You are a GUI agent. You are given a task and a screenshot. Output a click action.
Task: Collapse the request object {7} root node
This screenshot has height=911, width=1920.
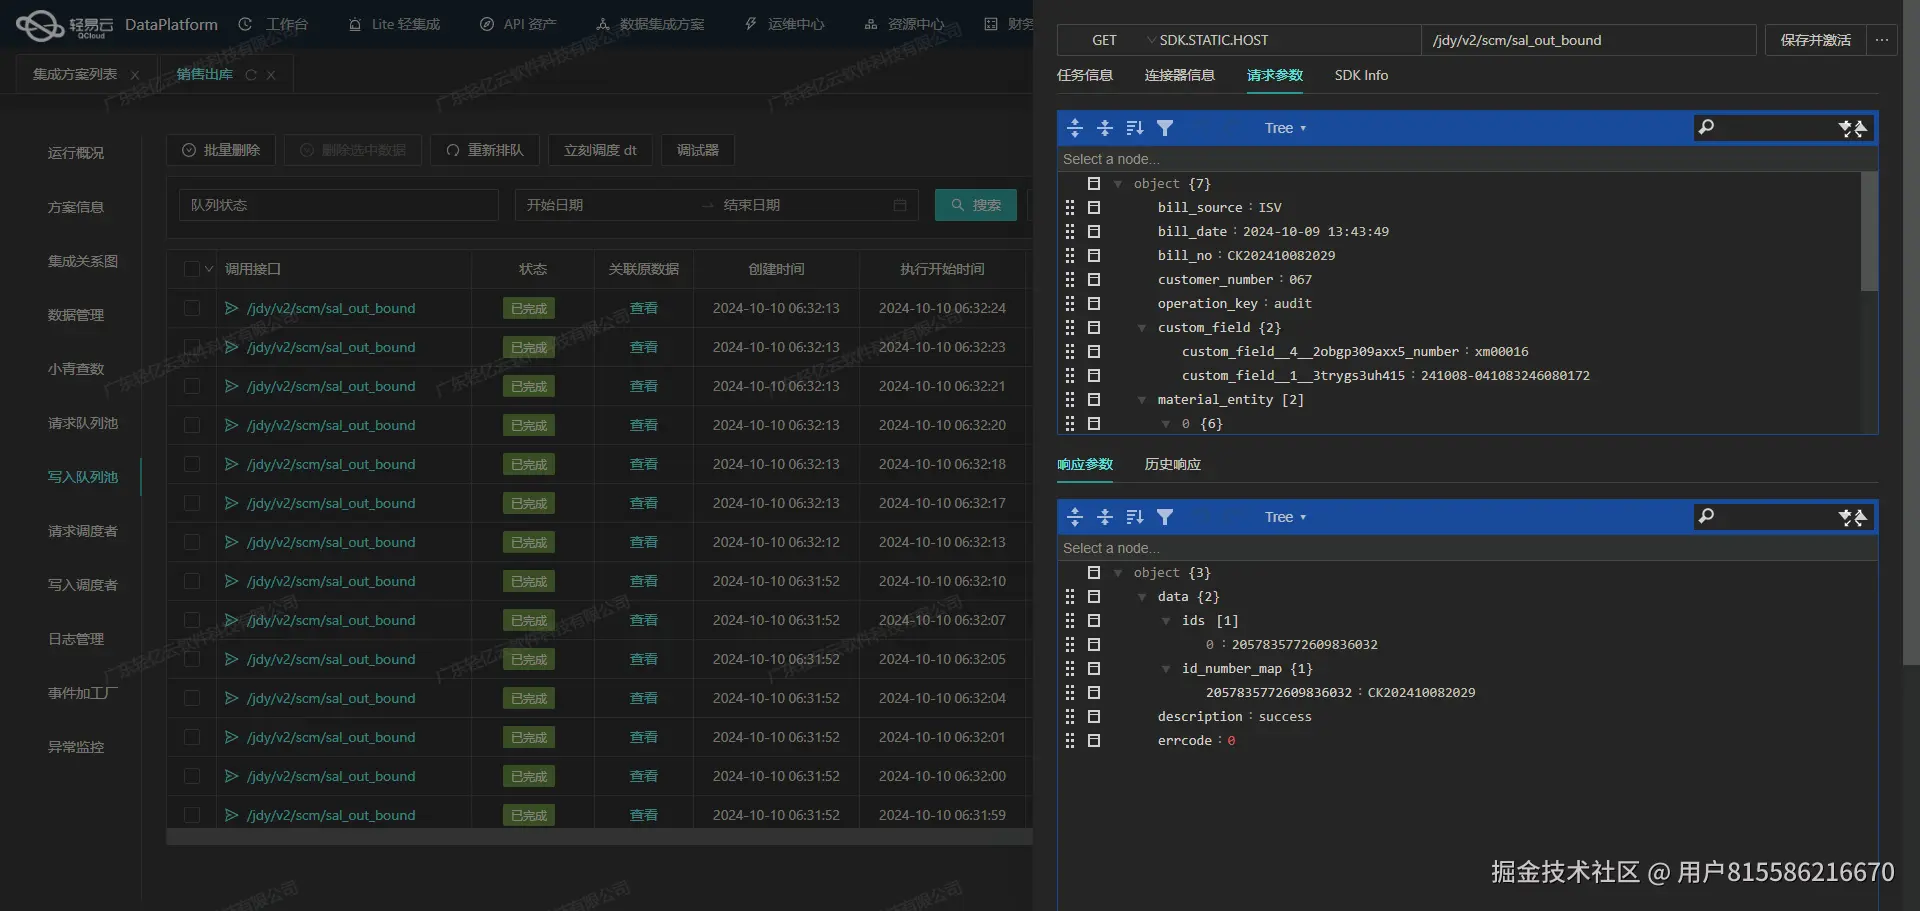point(1118,184)
